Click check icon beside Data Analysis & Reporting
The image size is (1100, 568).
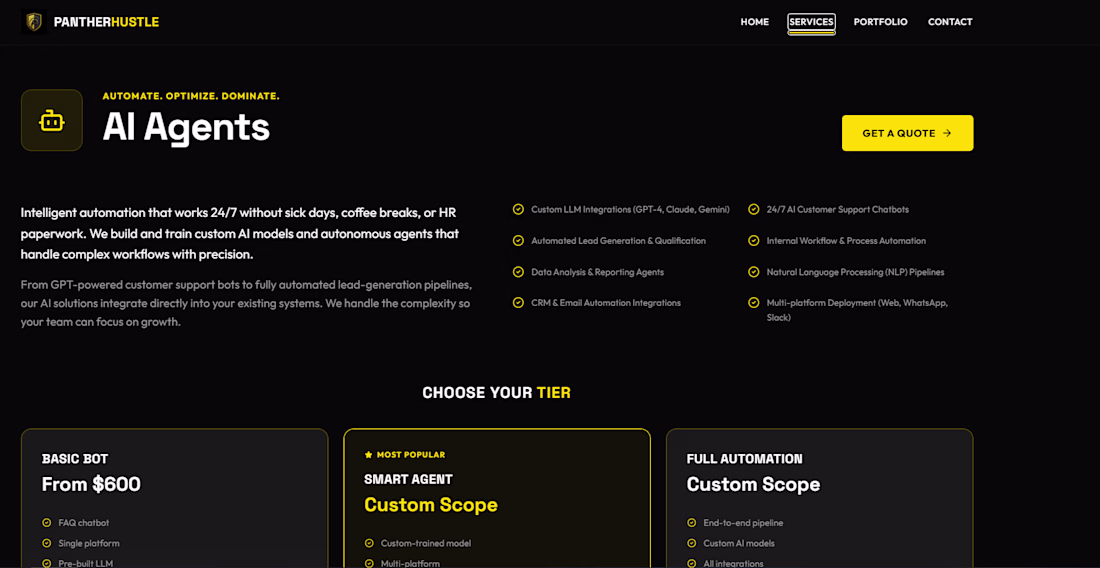click(518, 271)
